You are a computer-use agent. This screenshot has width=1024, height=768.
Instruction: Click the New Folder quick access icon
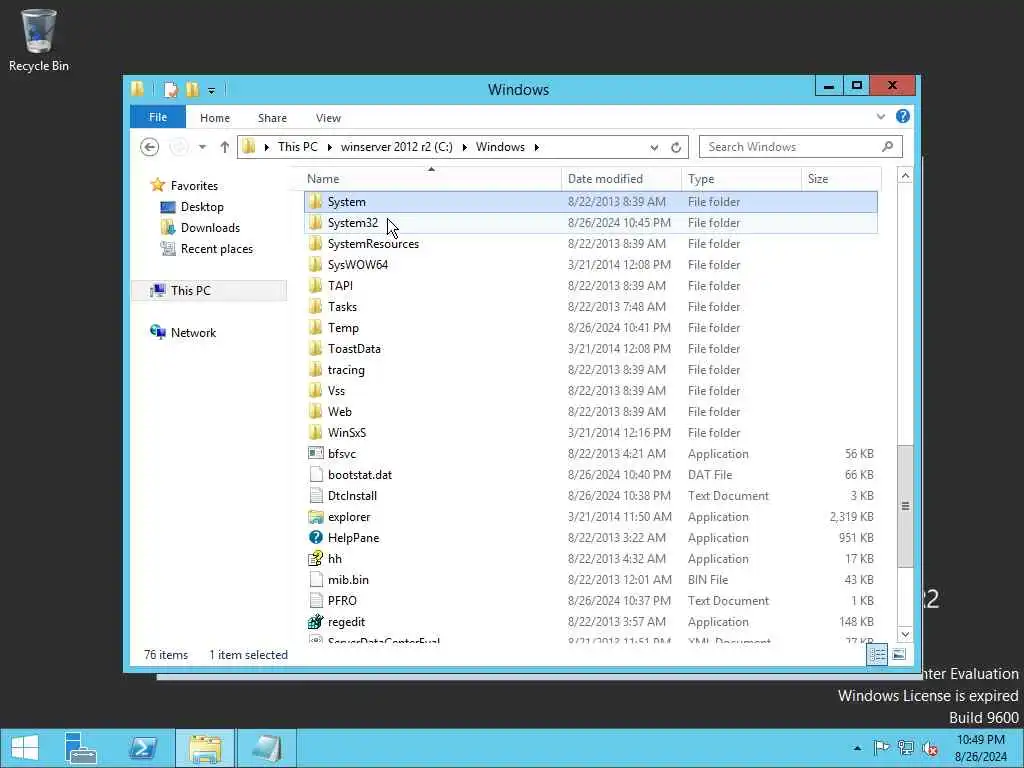[x=192, y=89]
